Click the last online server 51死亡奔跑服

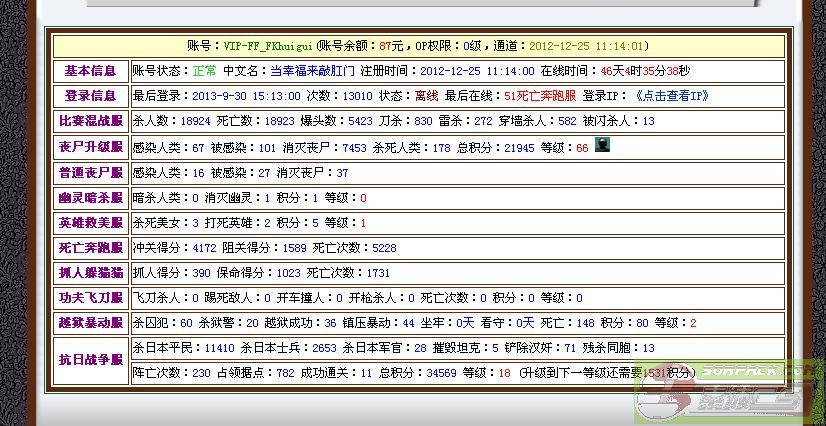coord(538,96)
